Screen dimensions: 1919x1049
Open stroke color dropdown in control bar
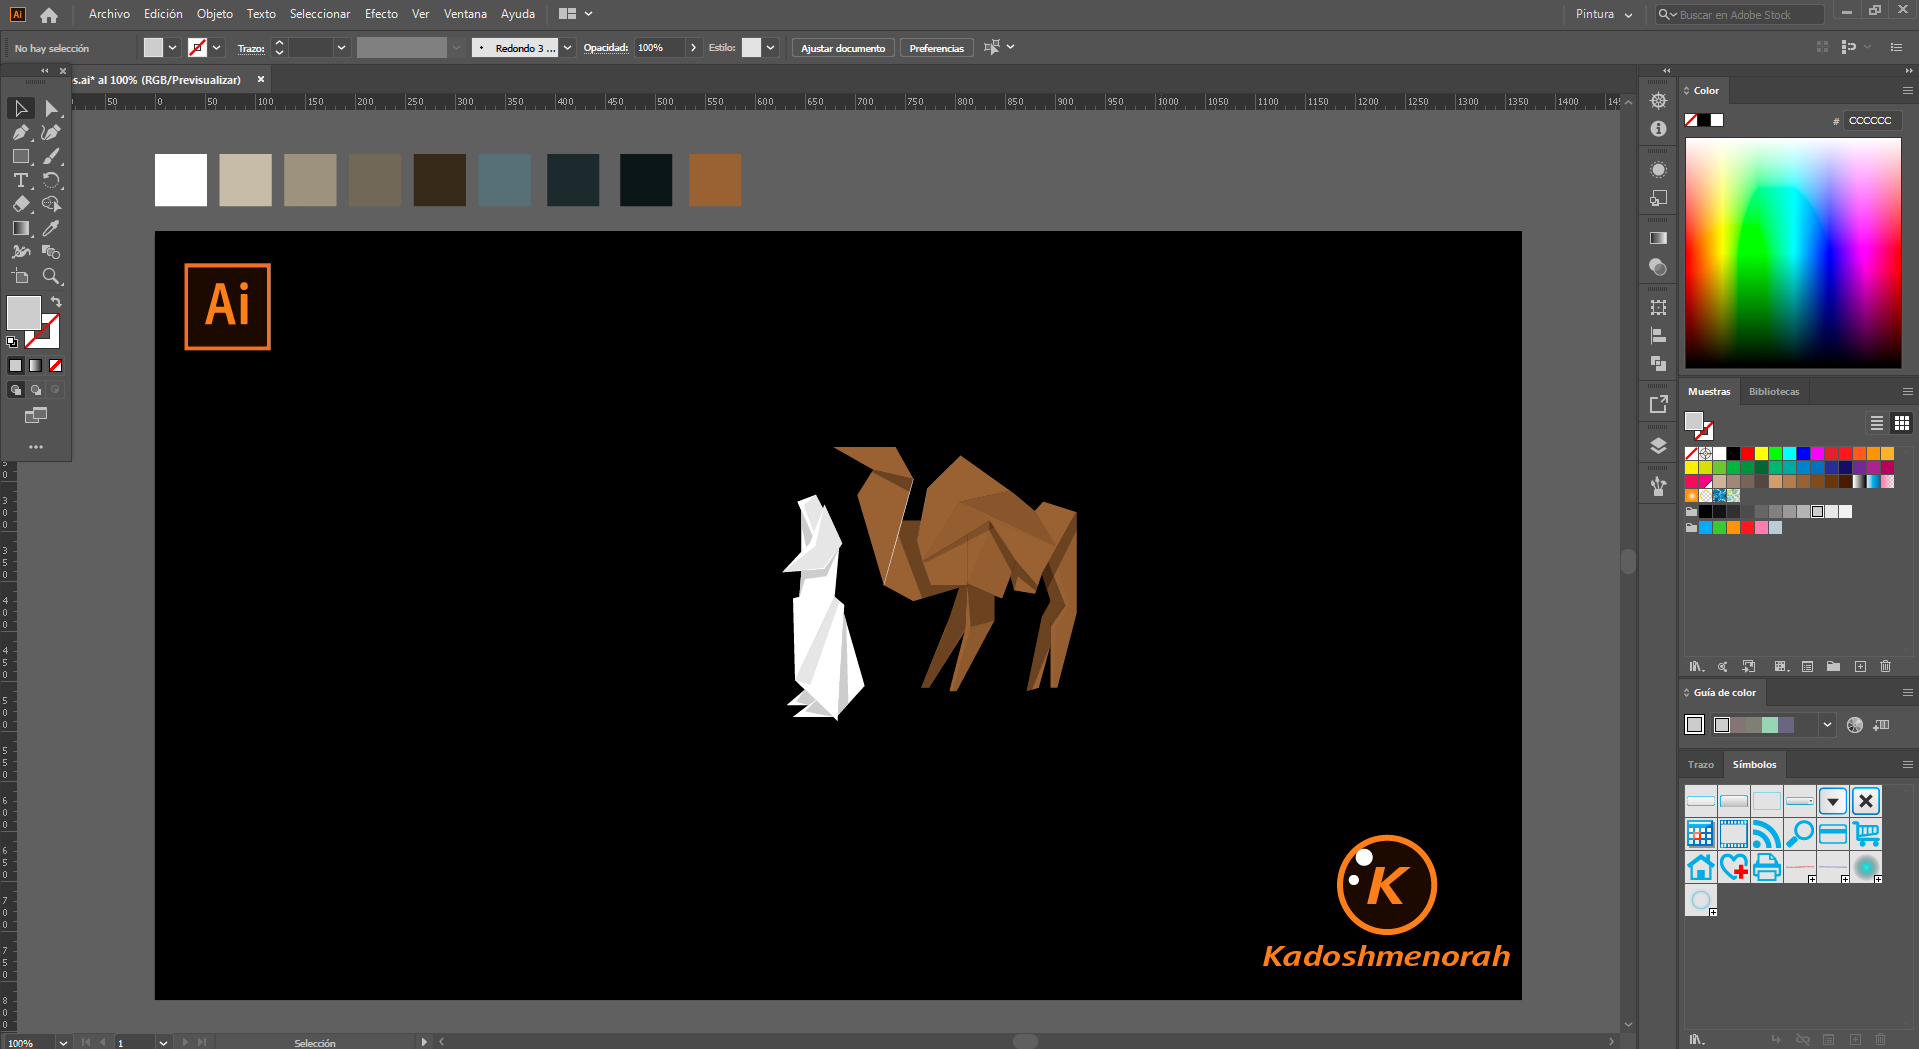click(x=217, y=47)
